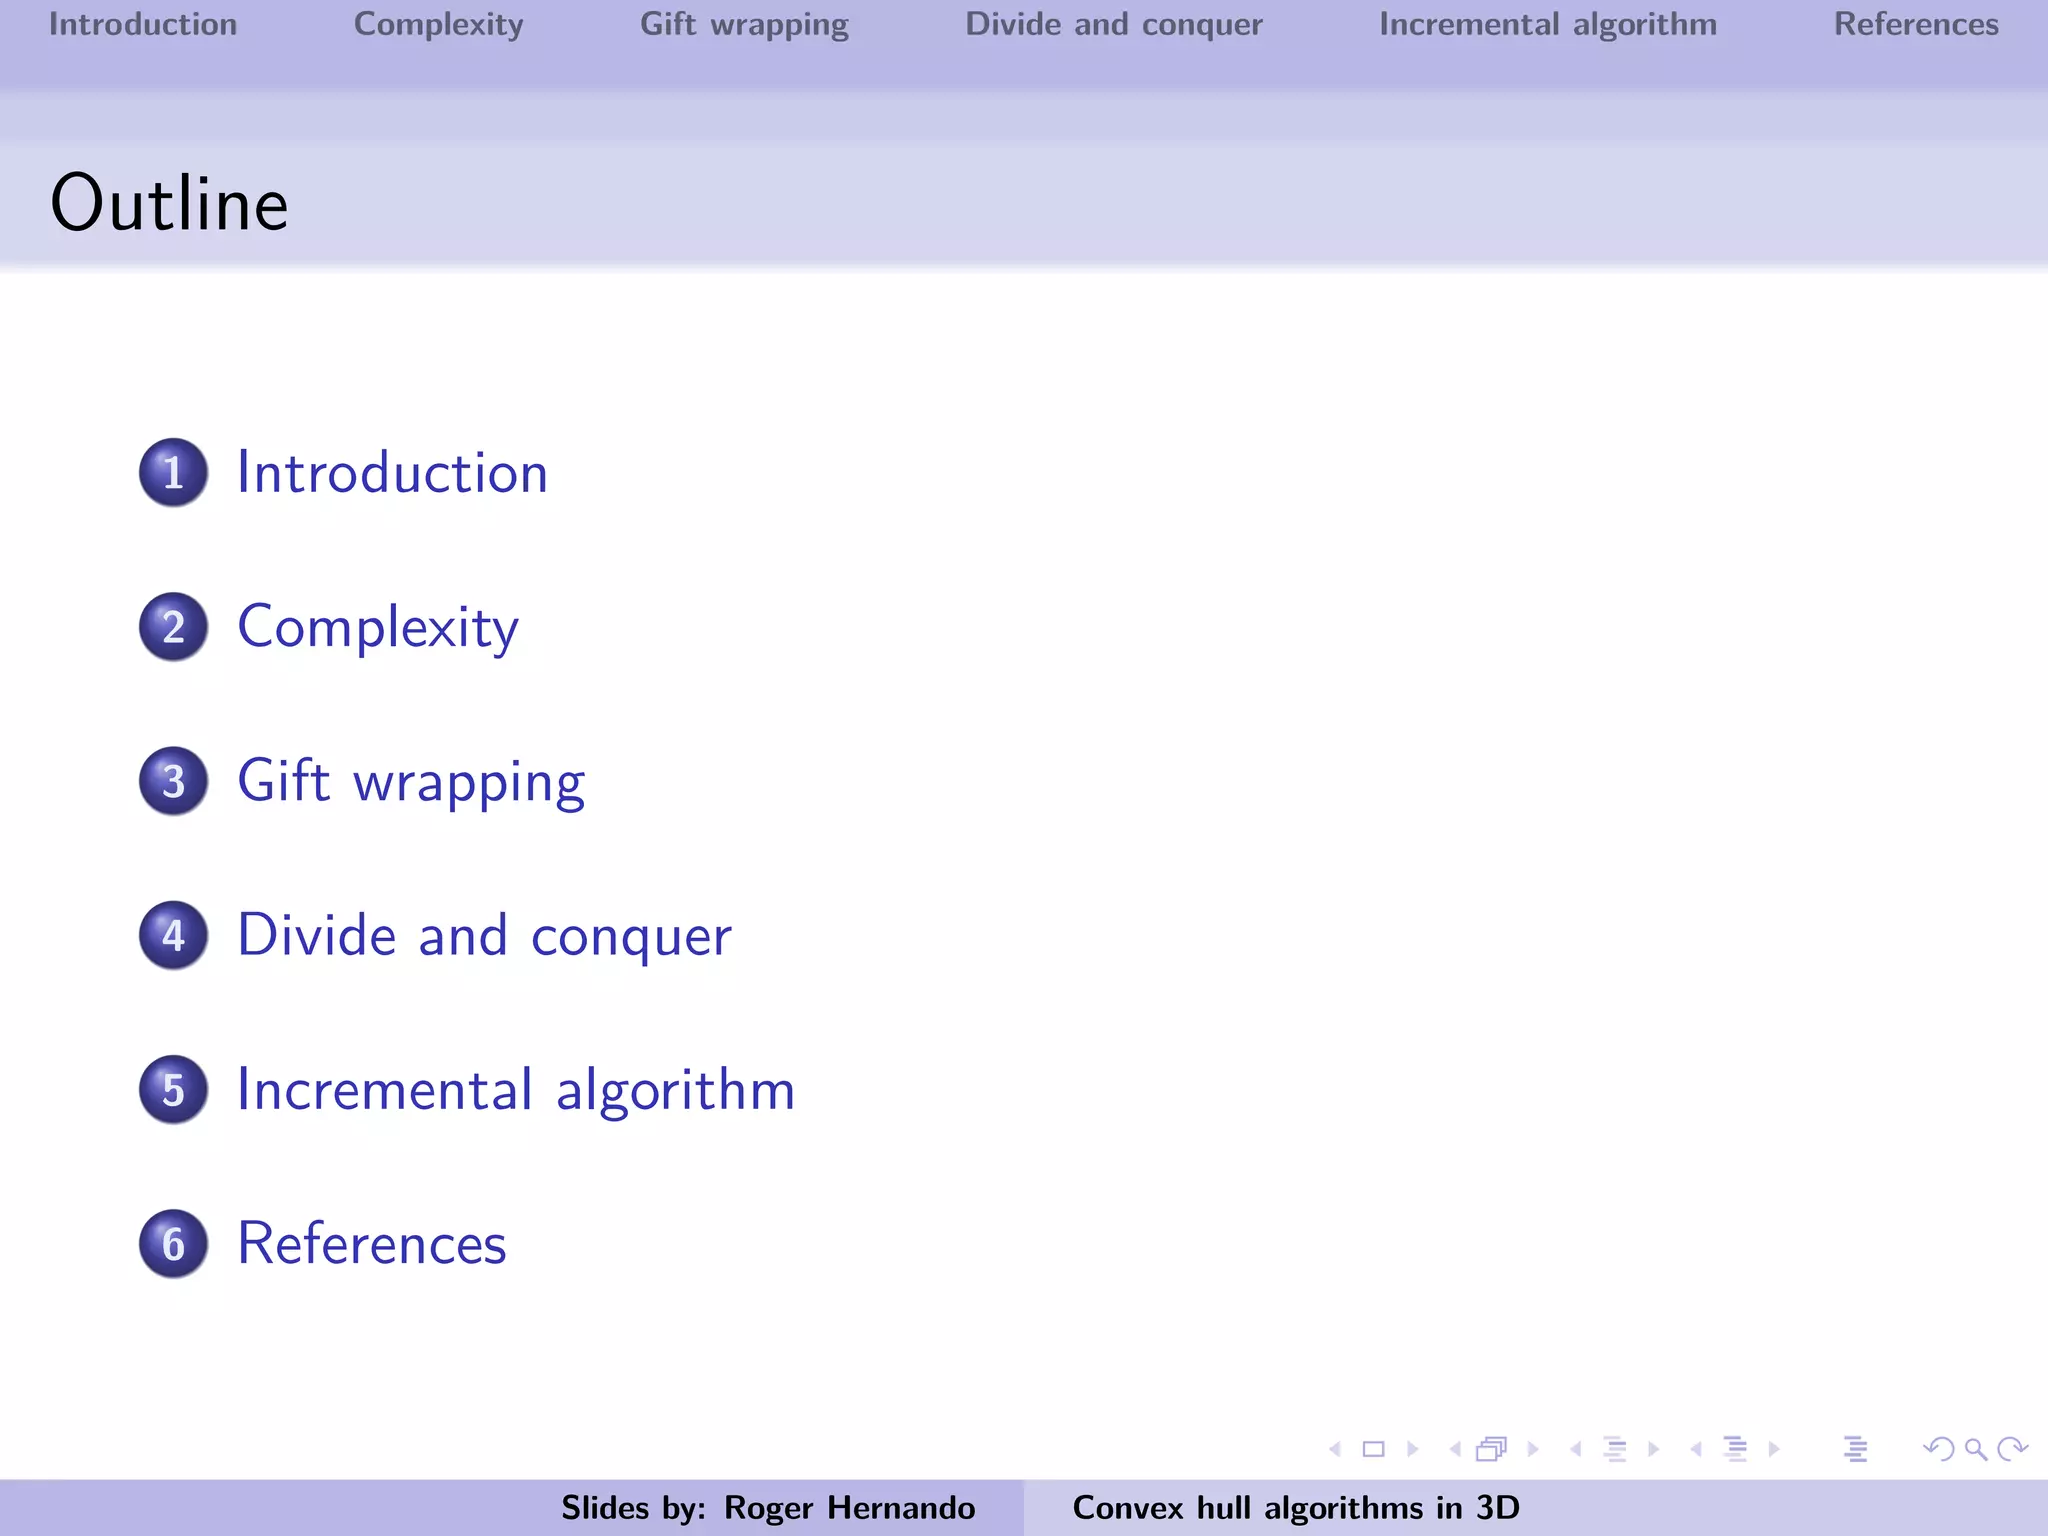Go to next section arrow

(x=1774, y=1449)
